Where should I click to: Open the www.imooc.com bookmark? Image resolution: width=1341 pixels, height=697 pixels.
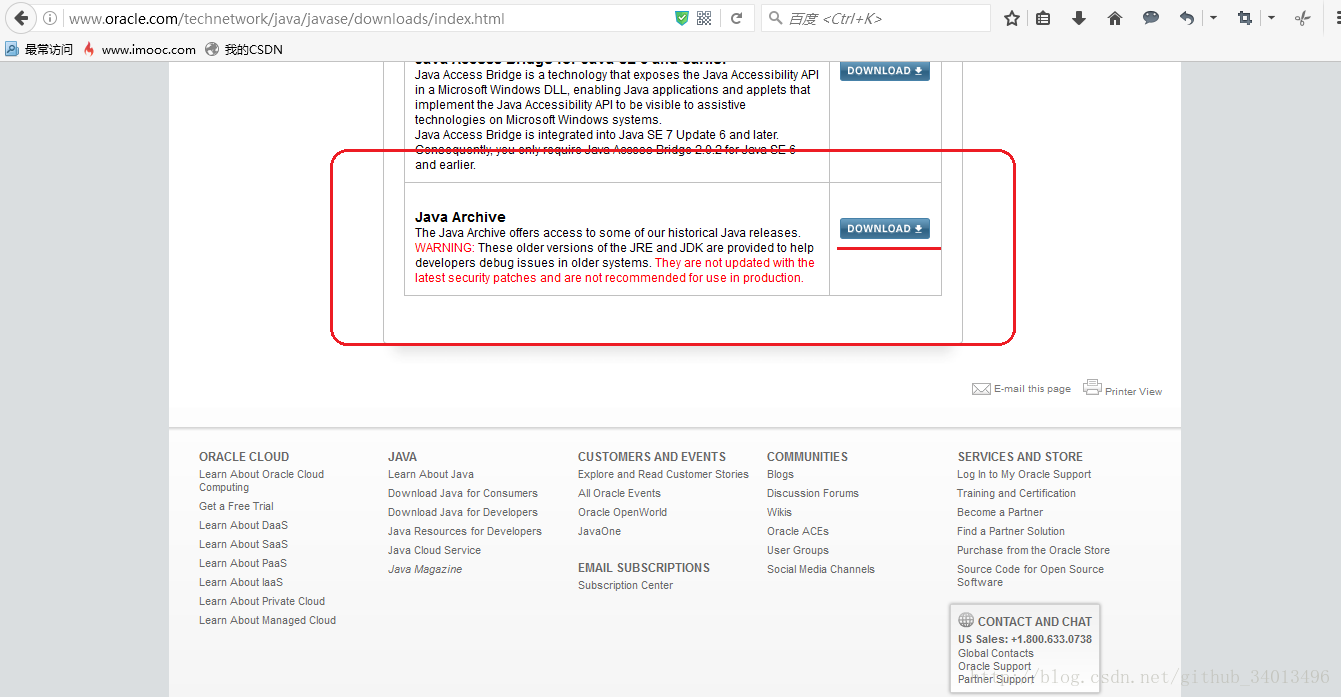tap(140, 49)
